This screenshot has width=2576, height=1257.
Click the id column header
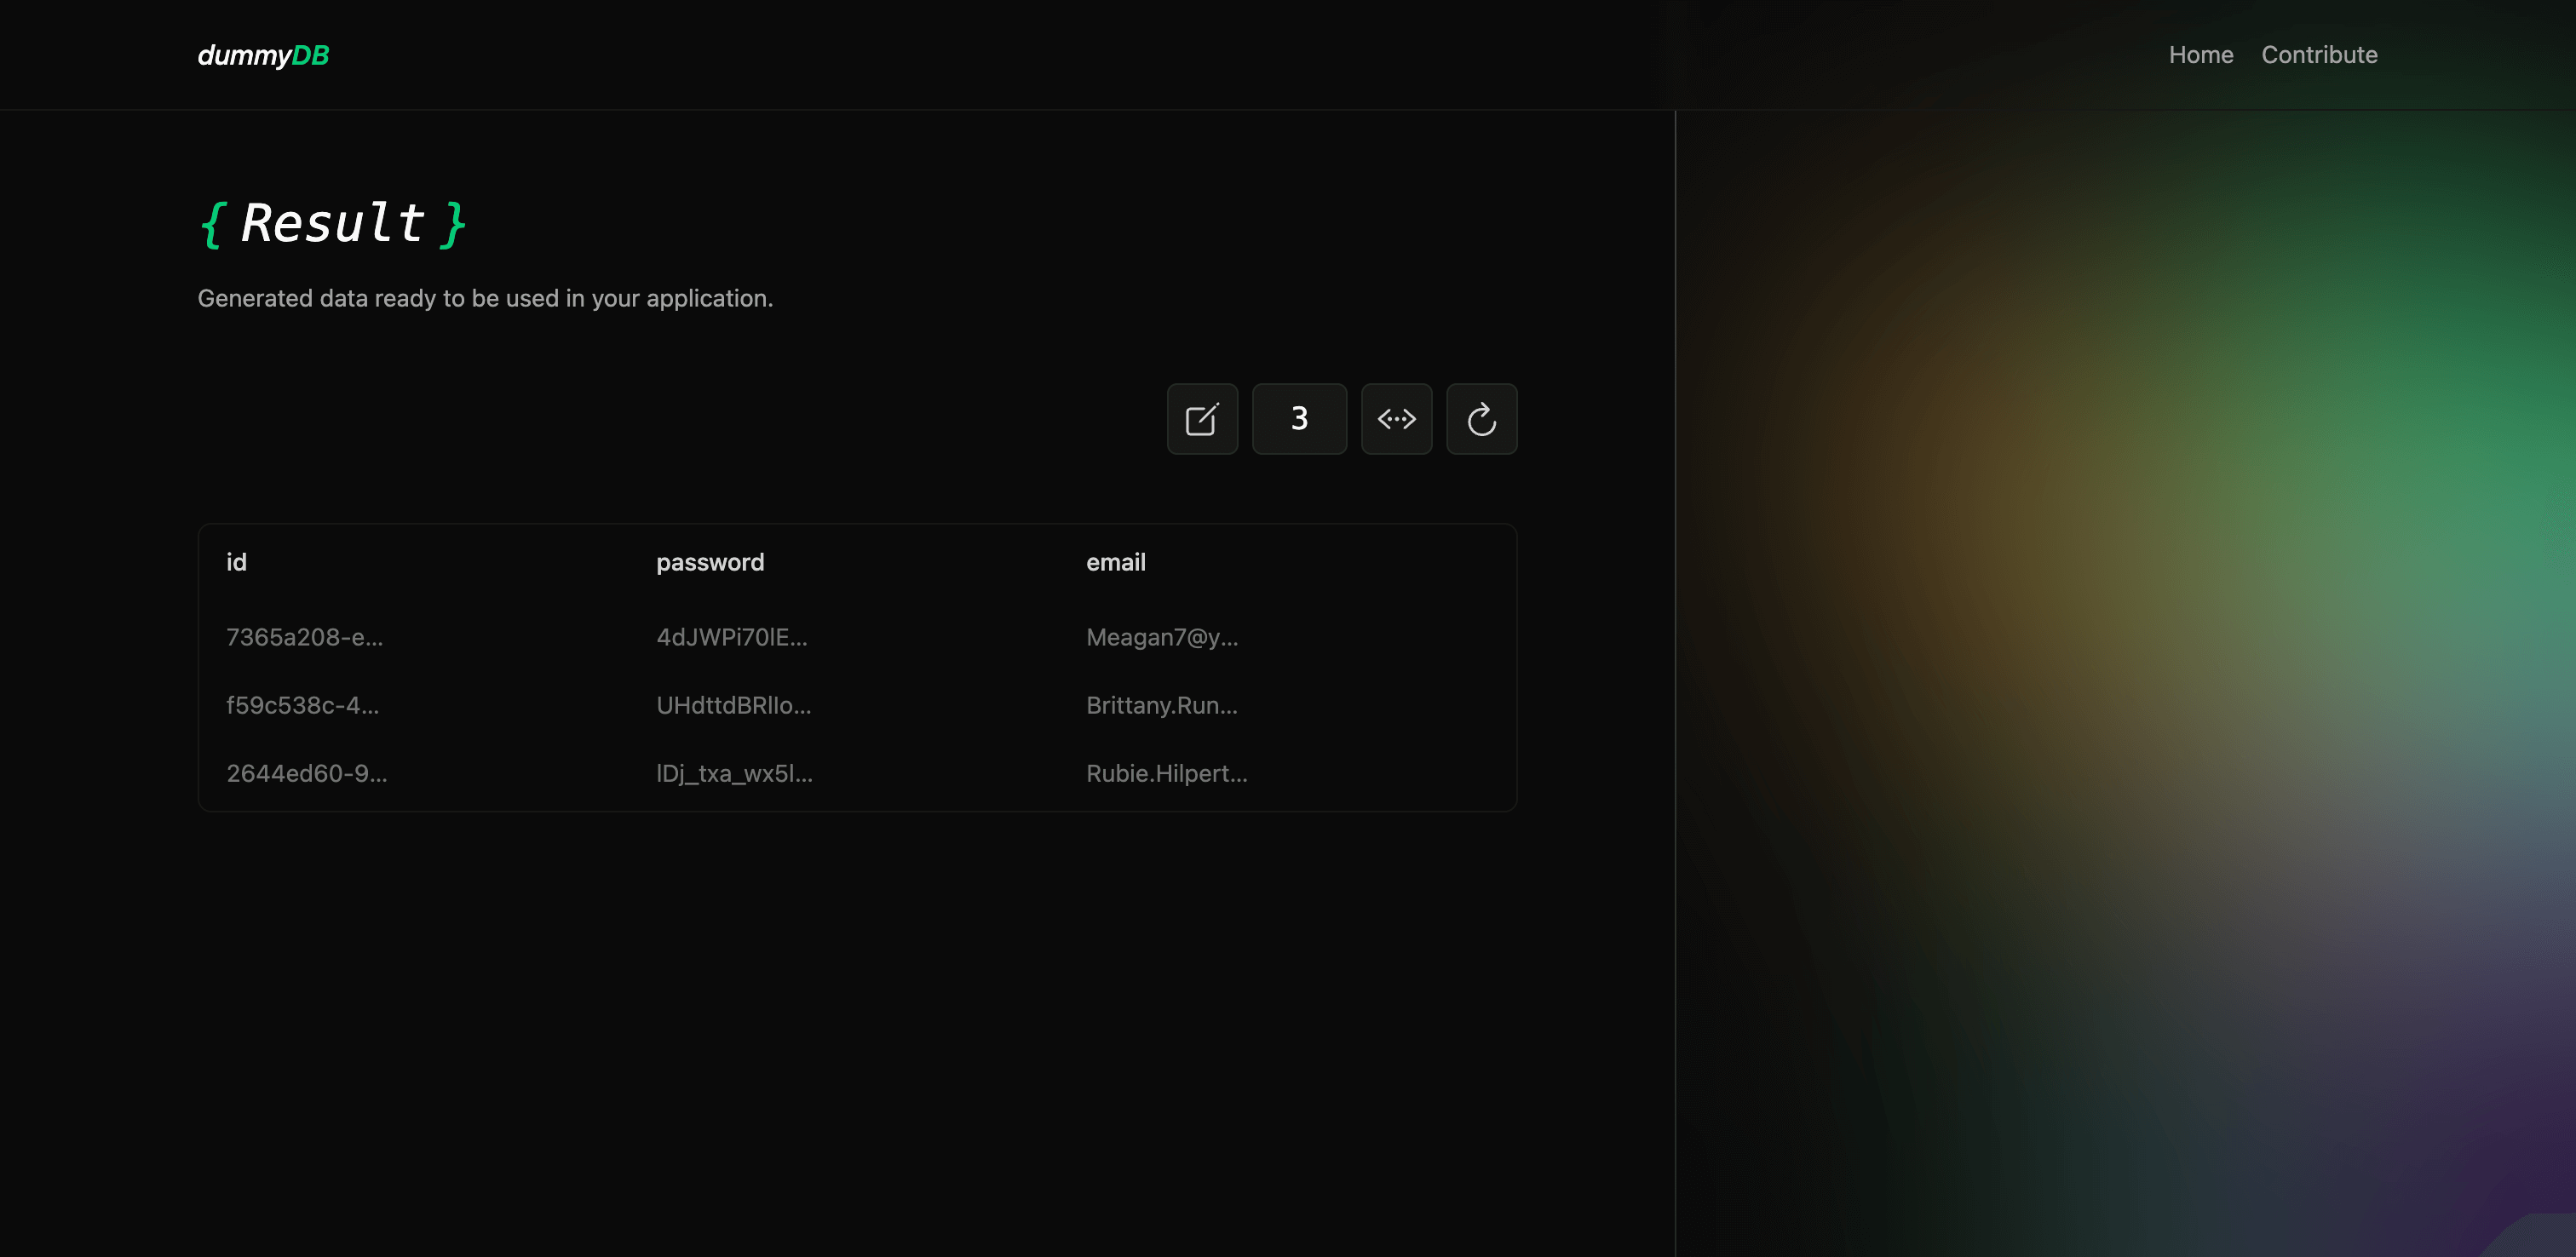(236, 562)
